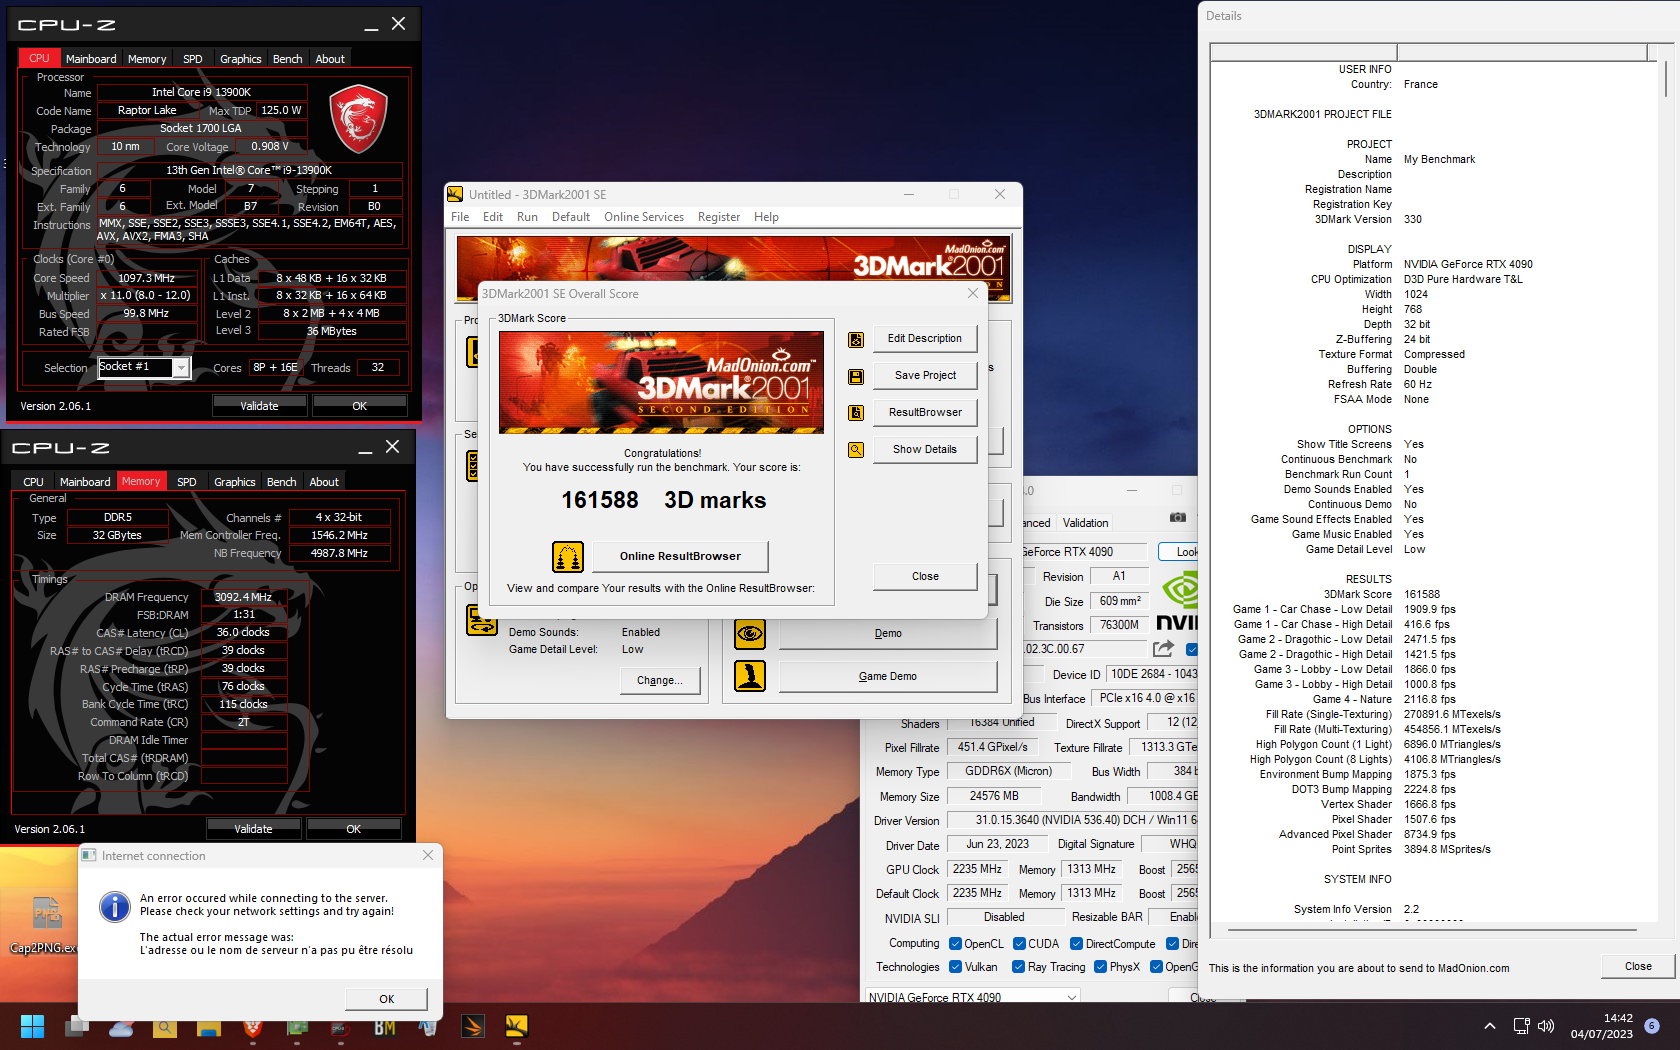Click Close in the Details window
Viewport: 1680px width, 1050px height.
click(x=1638, y=966)
